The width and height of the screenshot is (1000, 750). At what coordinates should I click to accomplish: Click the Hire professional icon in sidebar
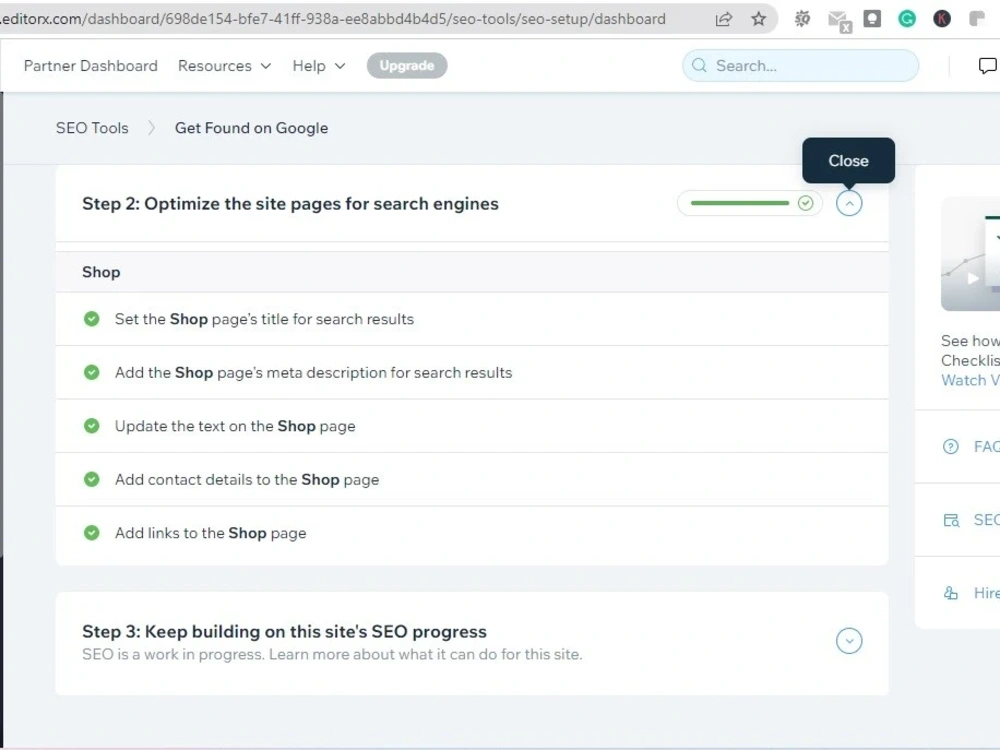[950, 593]
